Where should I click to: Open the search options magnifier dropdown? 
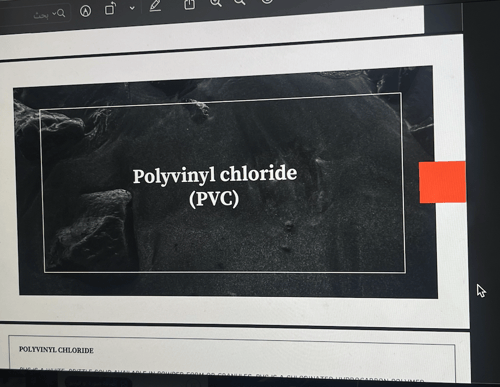coord(59,13)
